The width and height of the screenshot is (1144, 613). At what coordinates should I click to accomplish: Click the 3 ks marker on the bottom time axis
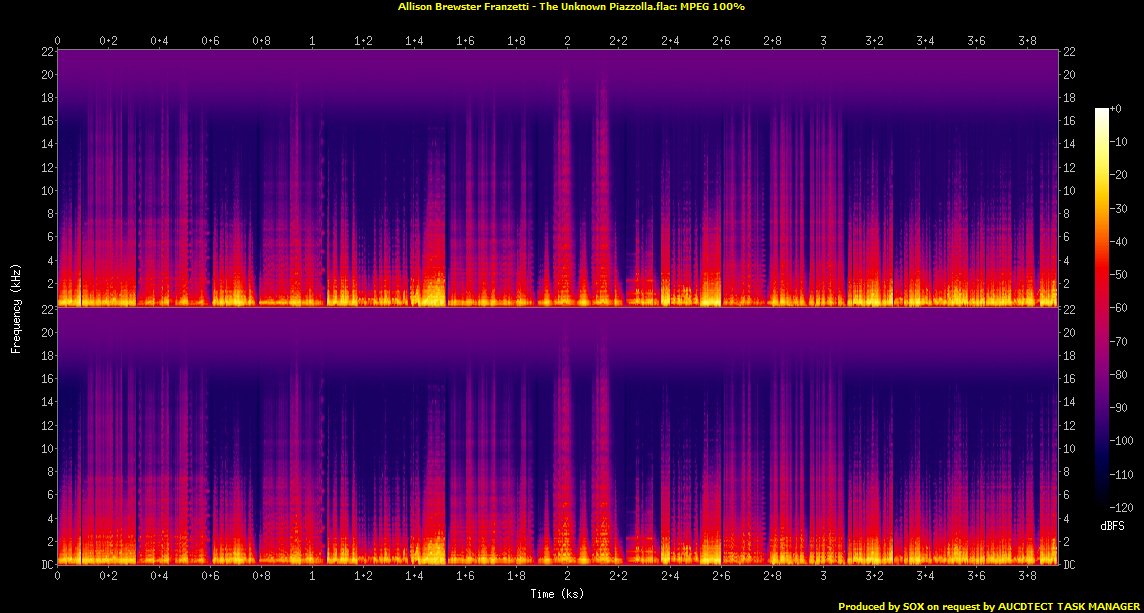pyautogui.click(x=823, y=577)
